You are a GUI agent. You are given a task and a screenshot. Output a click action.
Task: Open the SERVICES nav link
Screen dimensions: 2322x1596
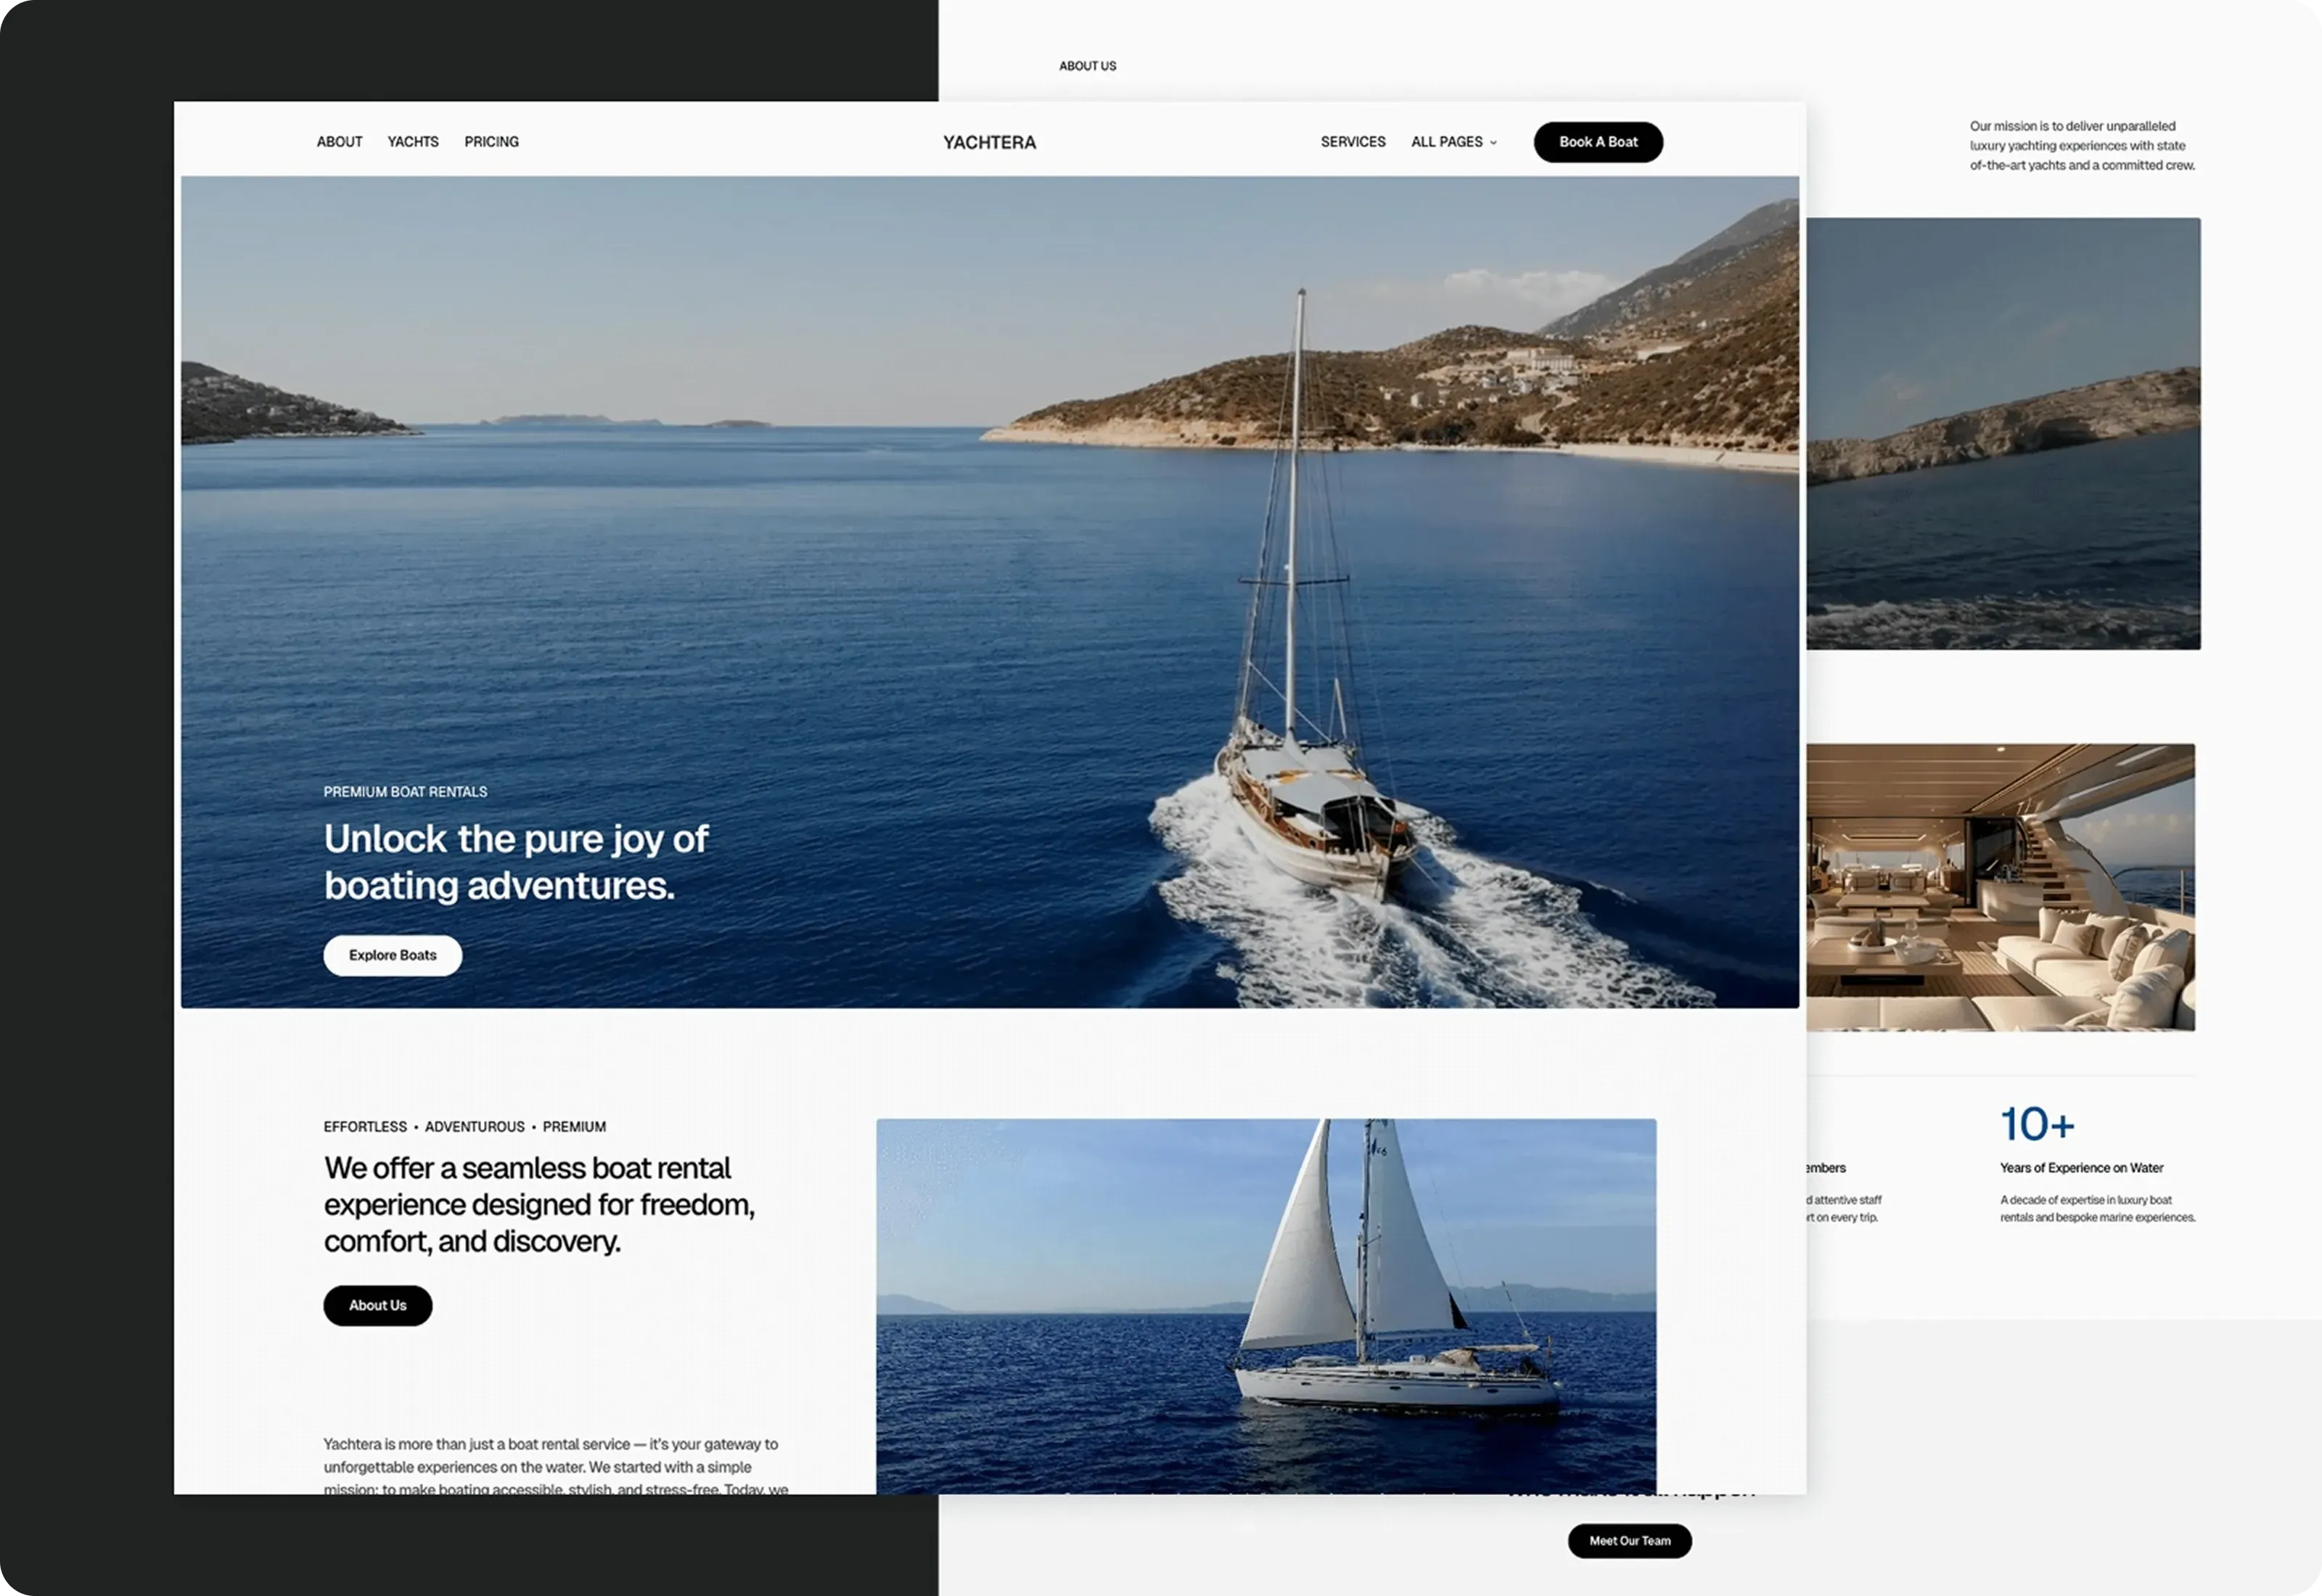(1352, 142)
